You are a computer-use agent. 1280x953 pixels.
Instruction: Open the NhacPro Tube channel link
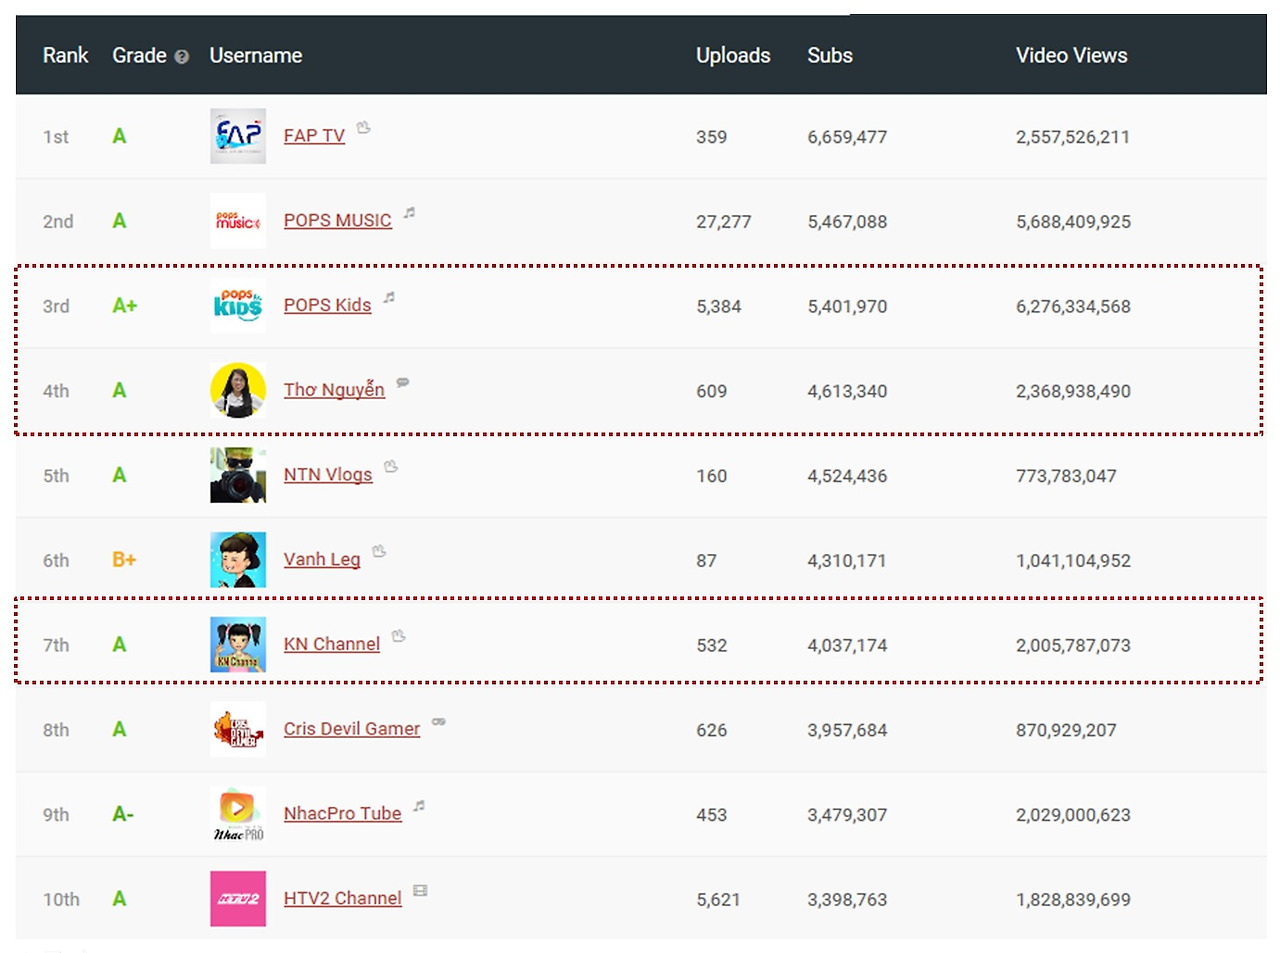pos(342,814)
